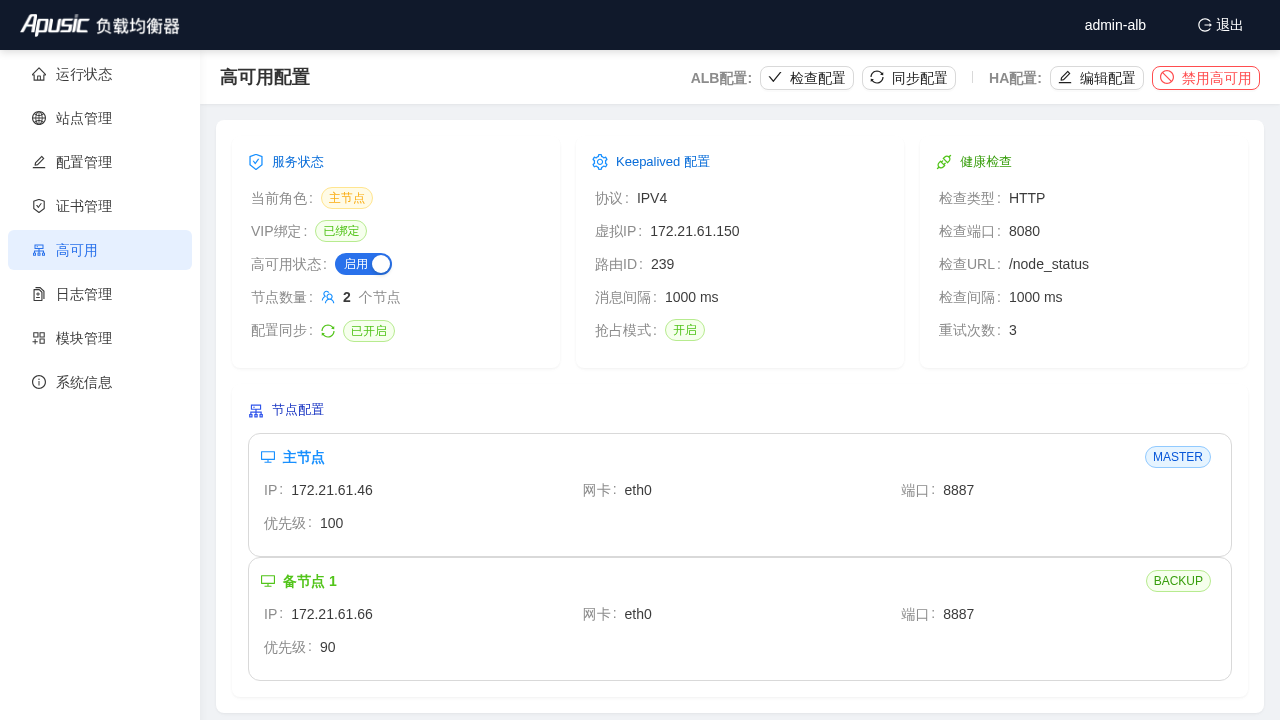The width and height of the screenshot is (1280, 720).
Task: Click the BACKUP badge on 备节点 1
Action: [1178, 581]
